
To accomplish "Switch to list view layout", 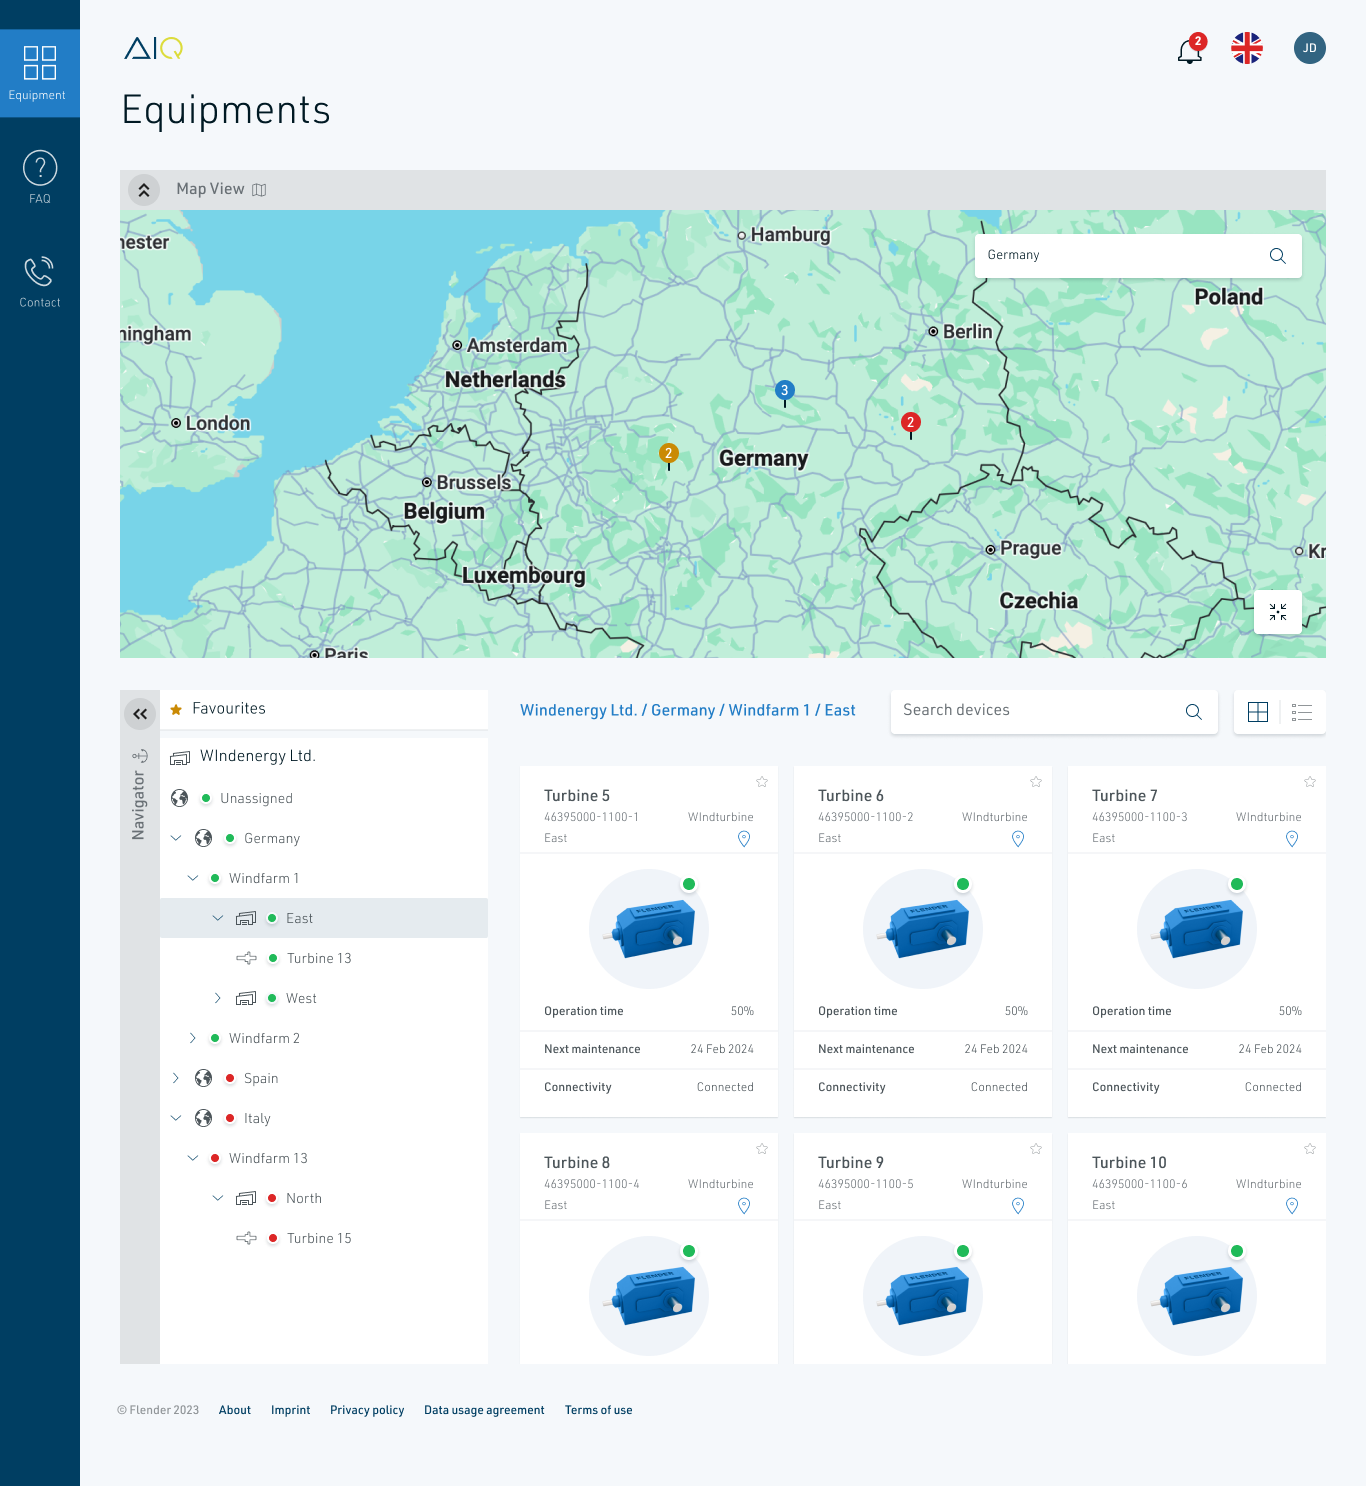I will click(1301, 712).
